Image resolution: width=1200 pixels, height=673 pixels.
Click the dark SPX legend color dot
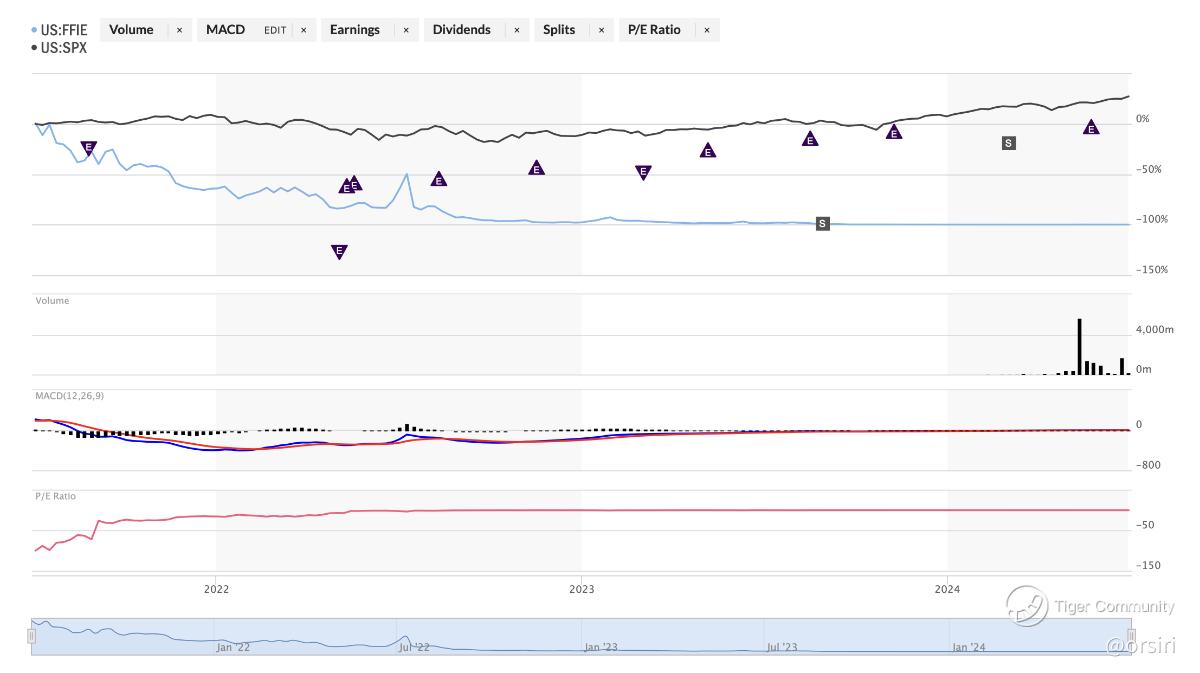(x=34, y=47)
